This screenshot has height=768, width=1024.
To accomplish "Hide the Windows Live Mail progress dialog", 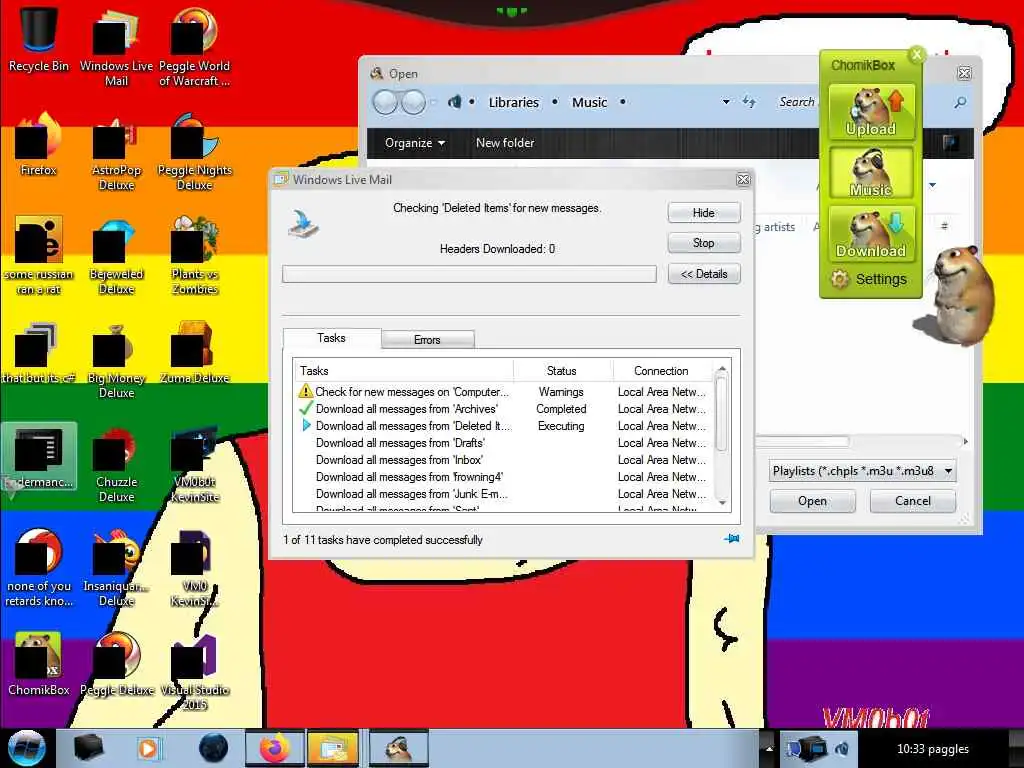I will click(x=704, y=213).
